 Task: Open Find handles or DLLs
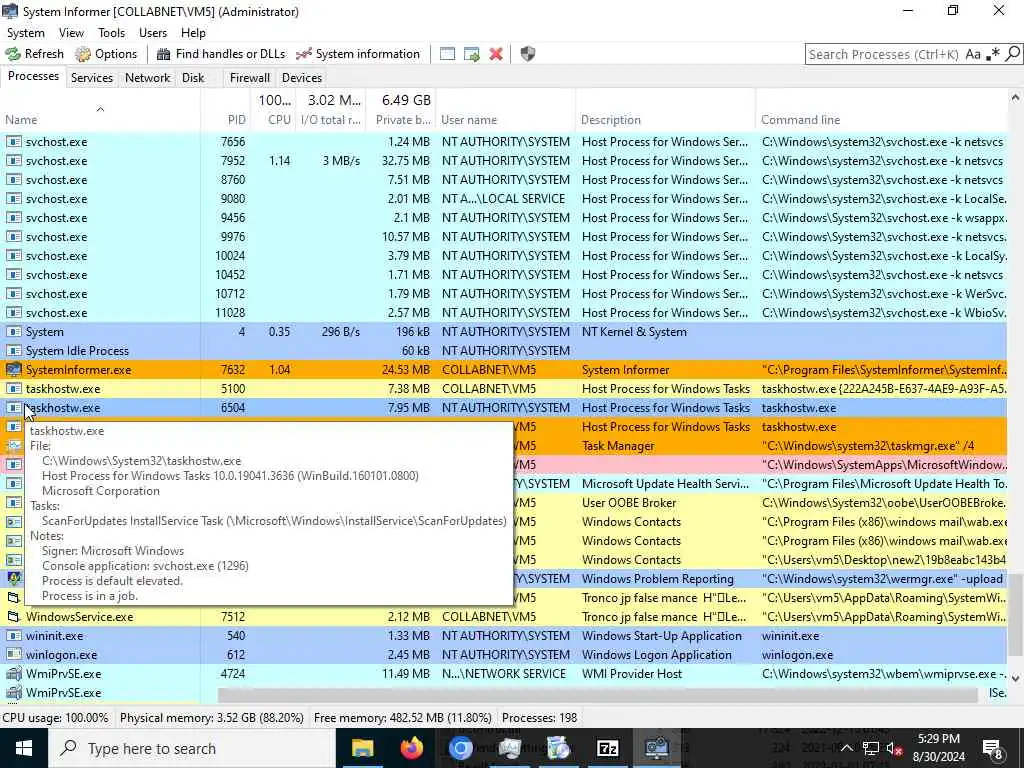(221, 54)
